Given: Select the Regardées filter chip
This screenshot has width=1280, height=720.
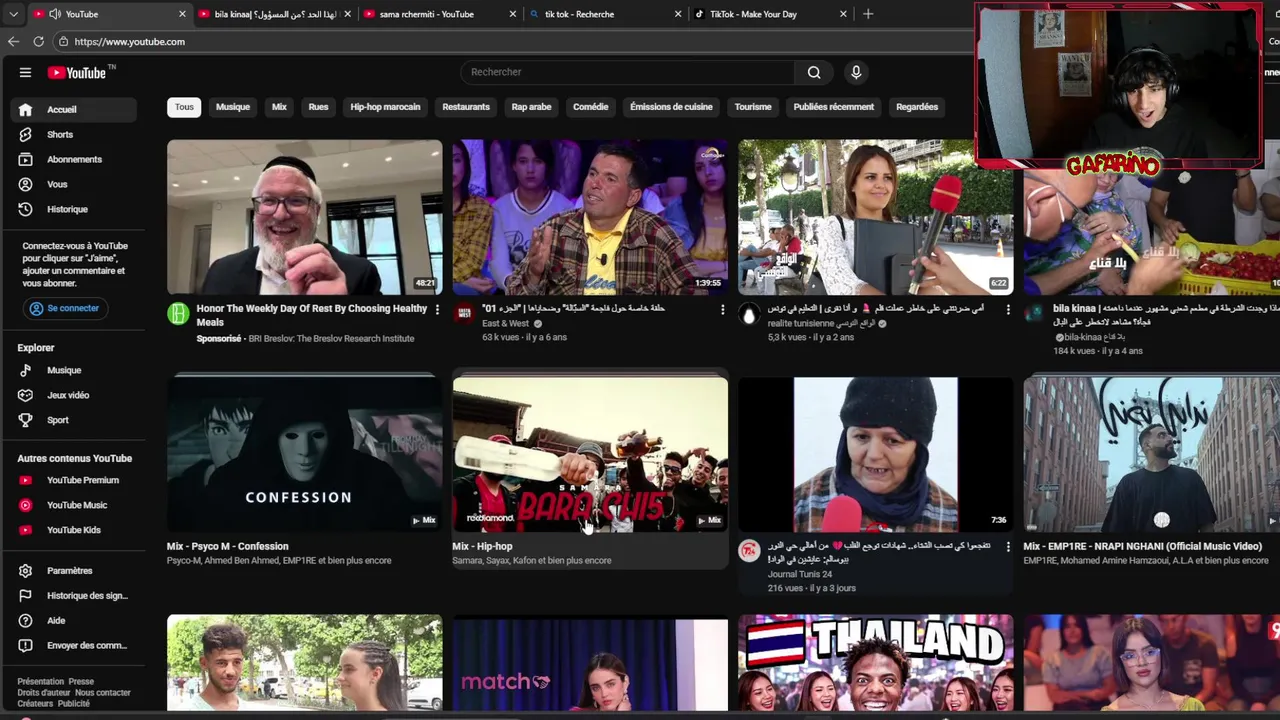Looking at the screenshot, I should [x=917, y=107].
